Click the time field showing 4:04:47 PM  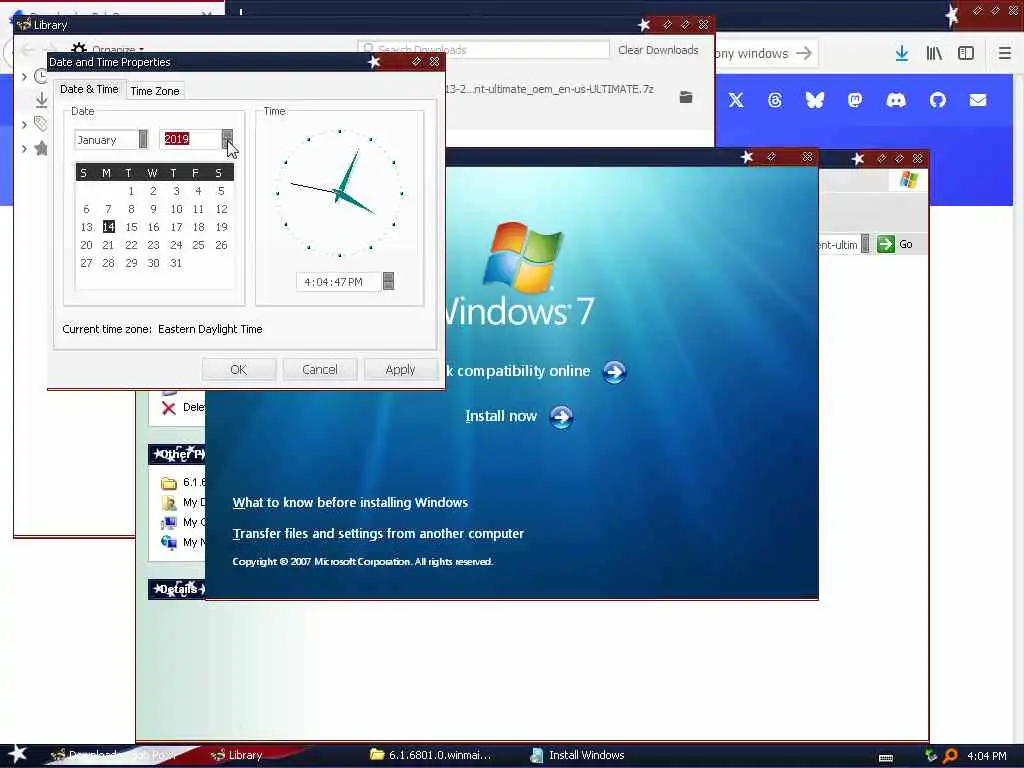[338, 281]
